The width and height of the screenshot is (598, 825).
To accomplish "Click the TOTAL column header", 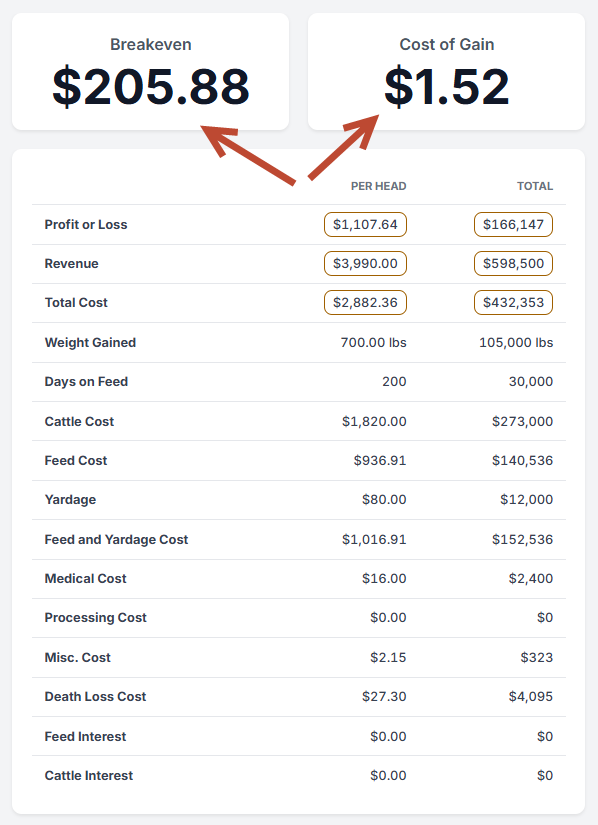I will click(x=535, y=186).
